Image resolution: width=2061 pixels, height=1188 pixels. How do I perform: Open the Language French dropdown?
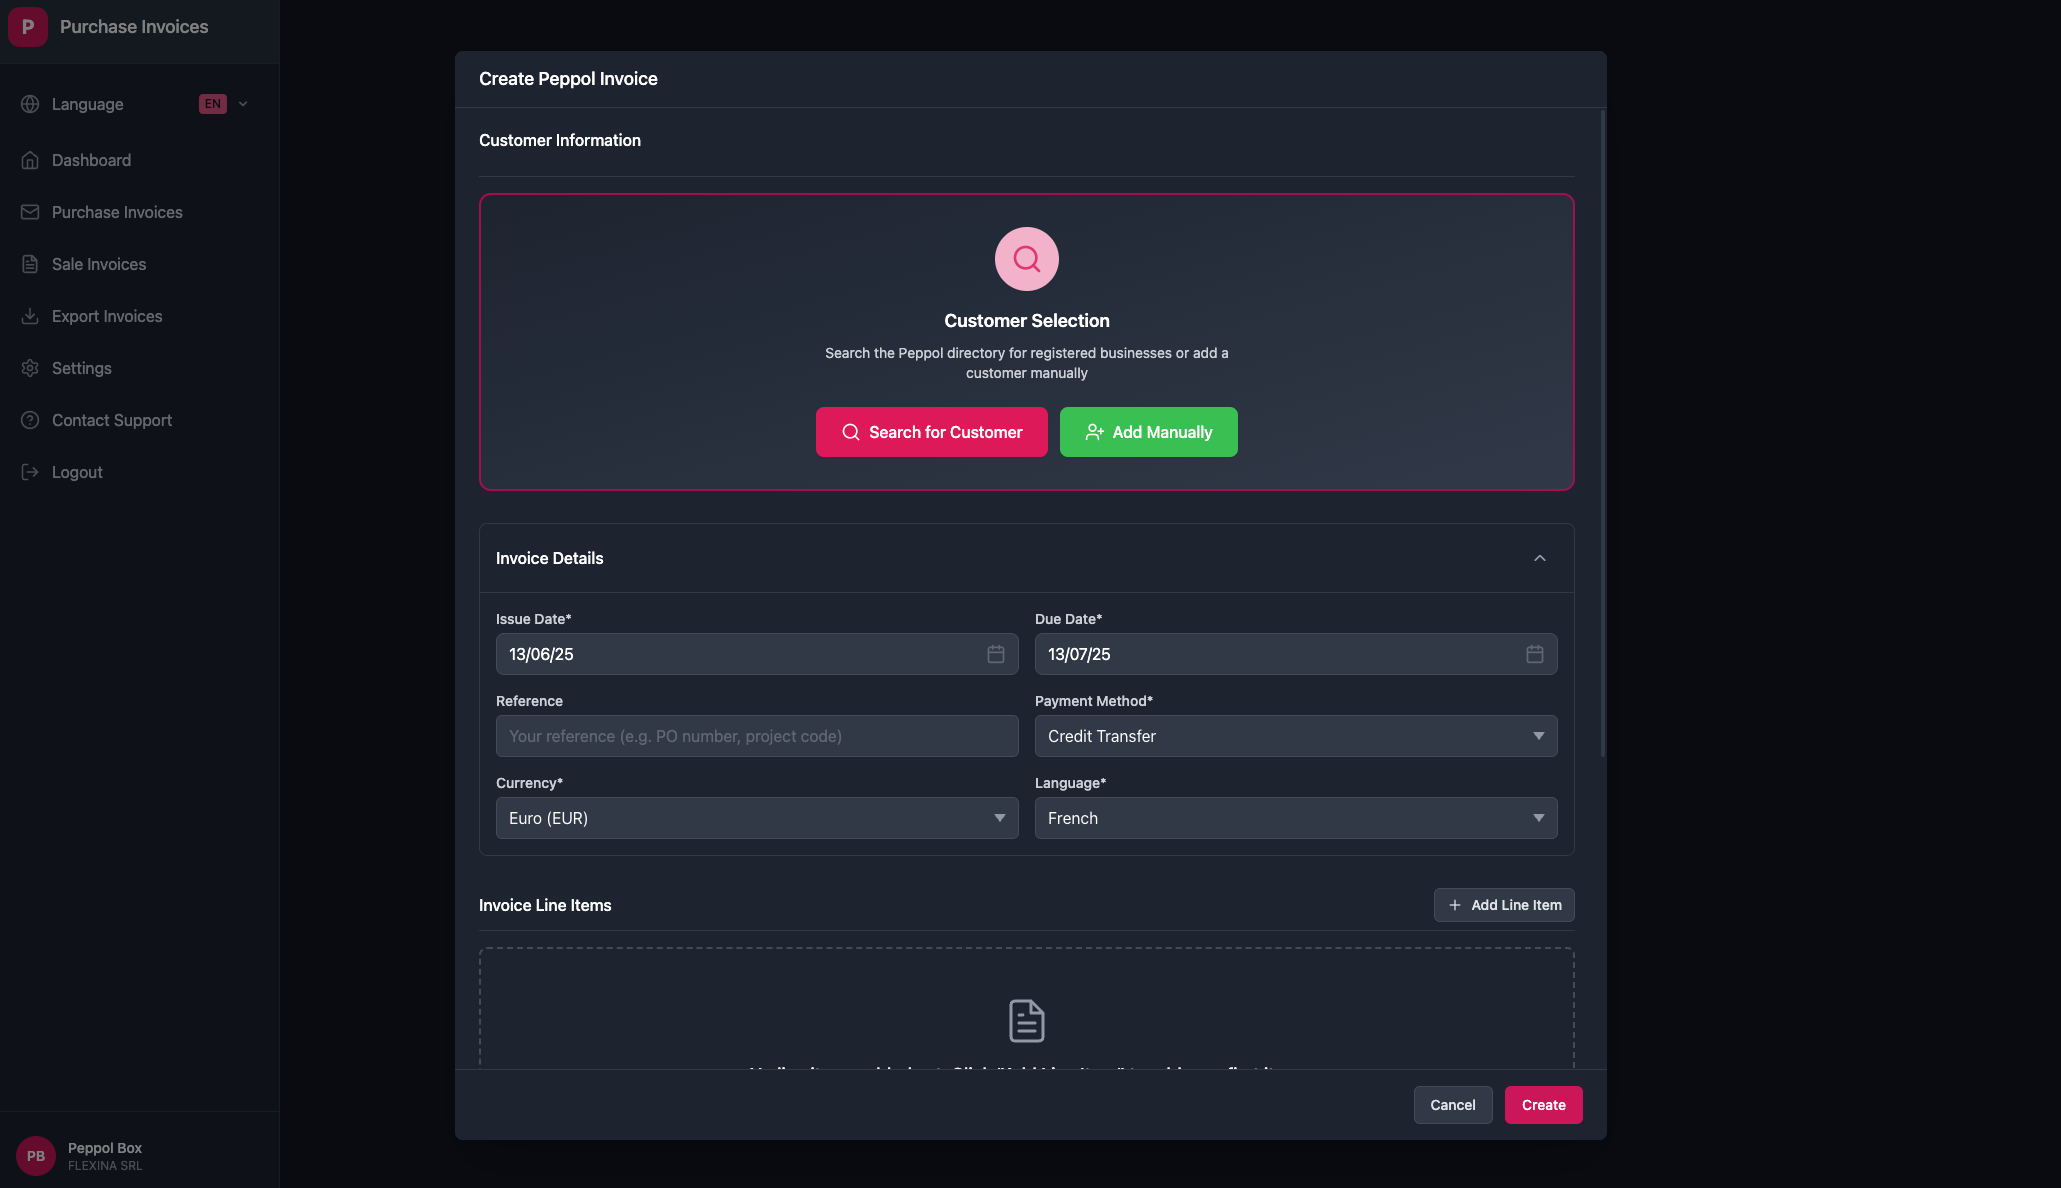click(x=1296, y=818)
